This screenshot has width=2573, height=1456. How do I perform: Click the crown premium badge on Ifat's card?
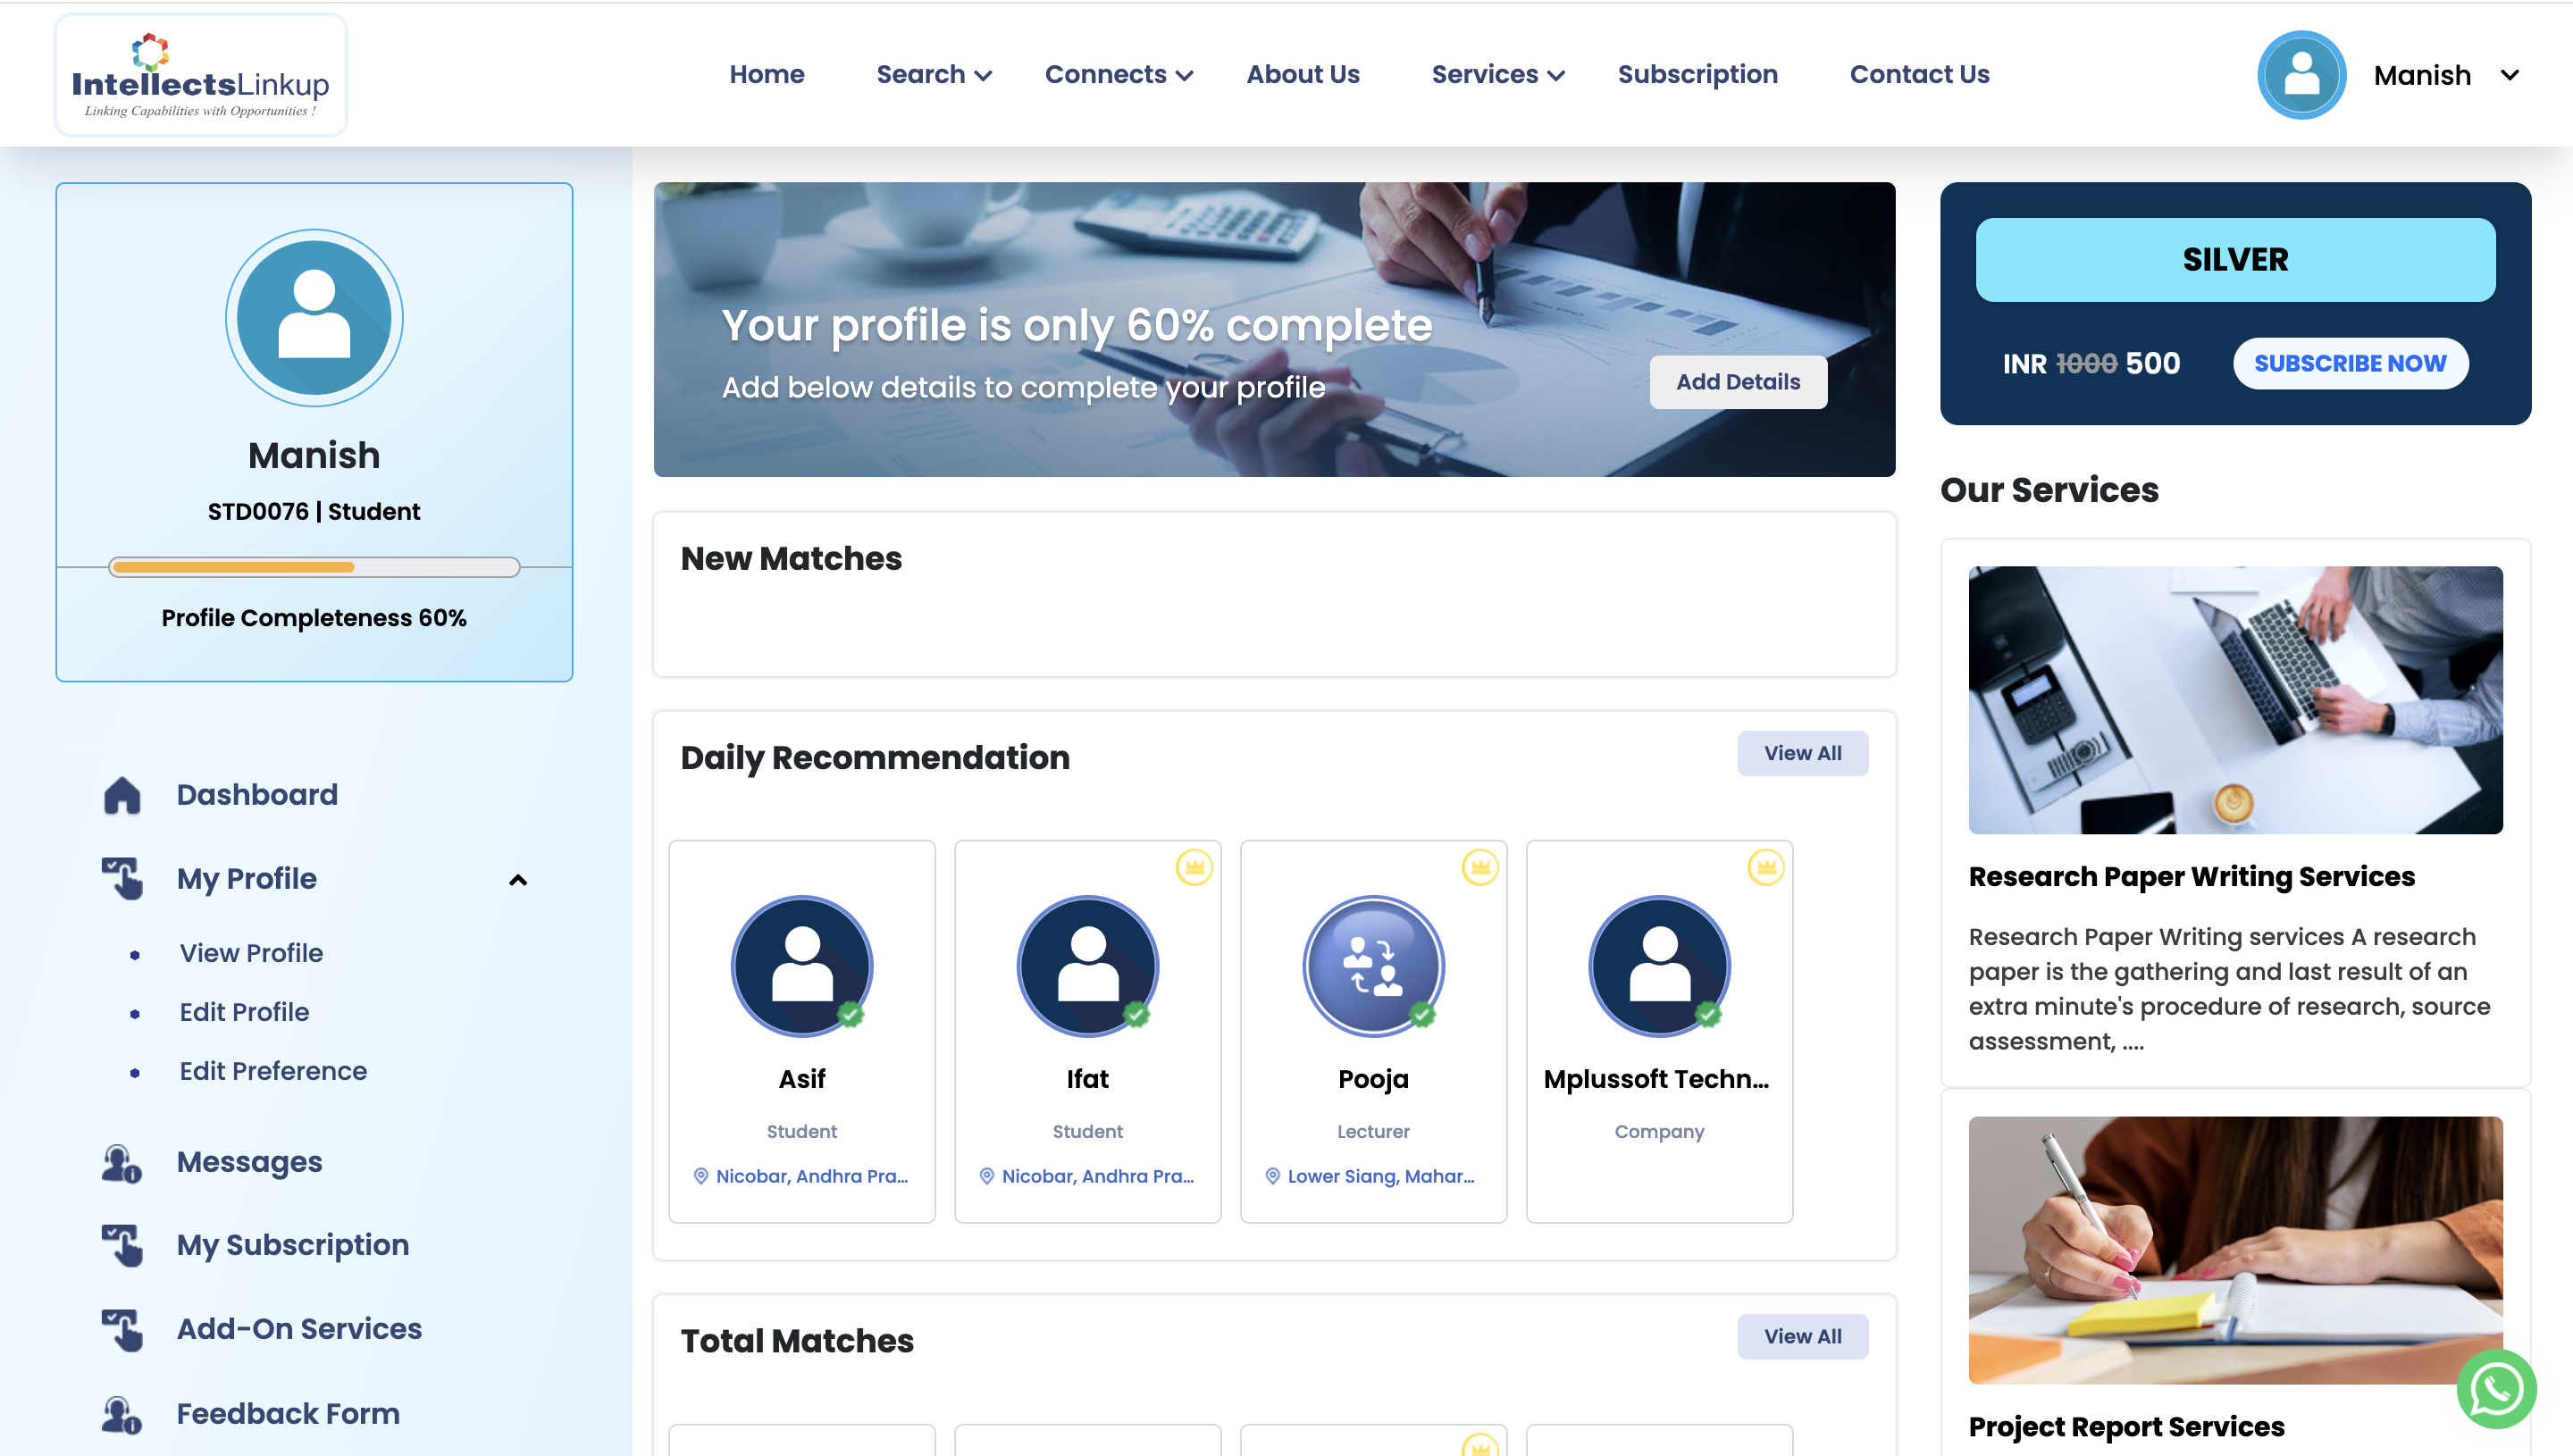[x=1194, y=867]
